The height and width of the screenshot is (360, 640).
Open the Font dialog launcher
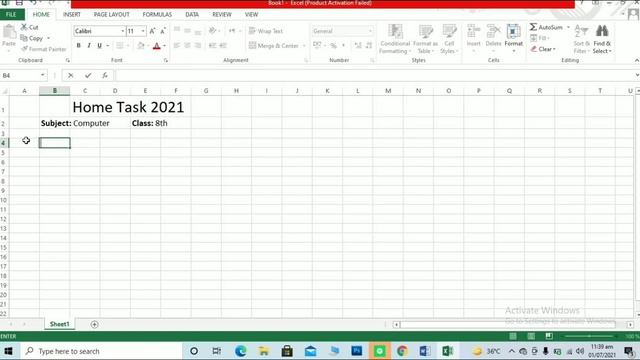(x=166, y=60)
